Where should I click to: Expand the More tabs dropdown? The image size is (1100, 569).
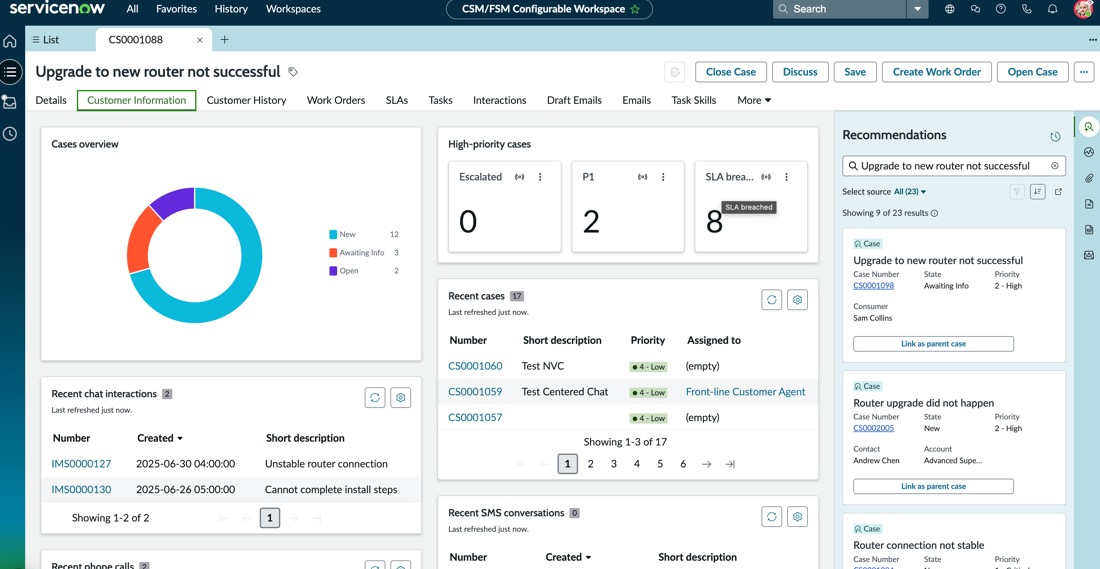click(754, 100)
